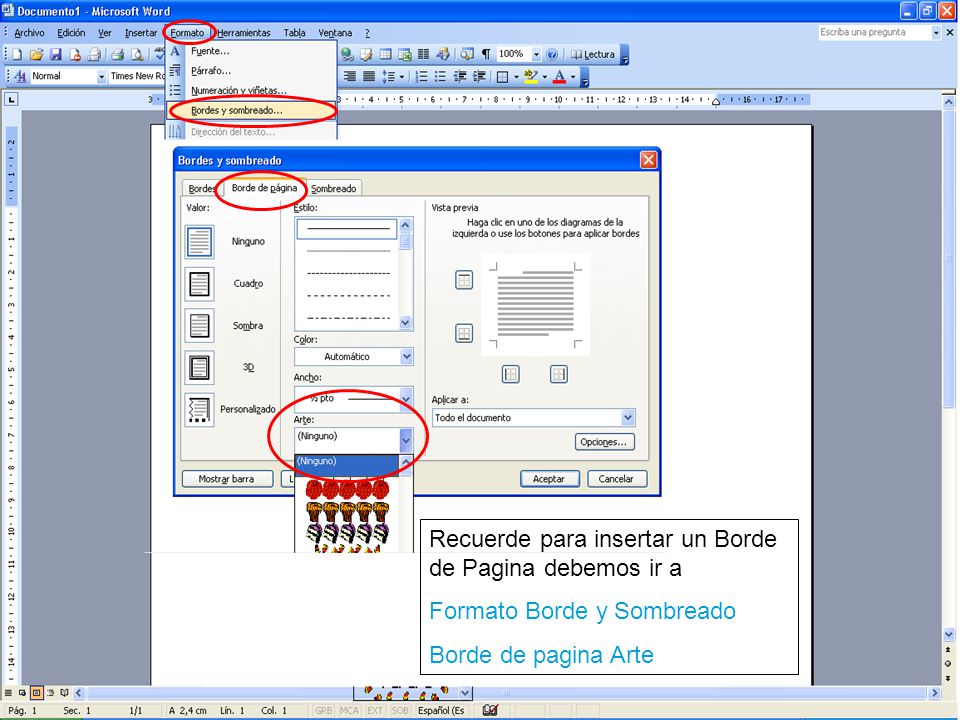Select the solid line style option
The width and height of the screenshot is (960, 720).
[347, 229]
